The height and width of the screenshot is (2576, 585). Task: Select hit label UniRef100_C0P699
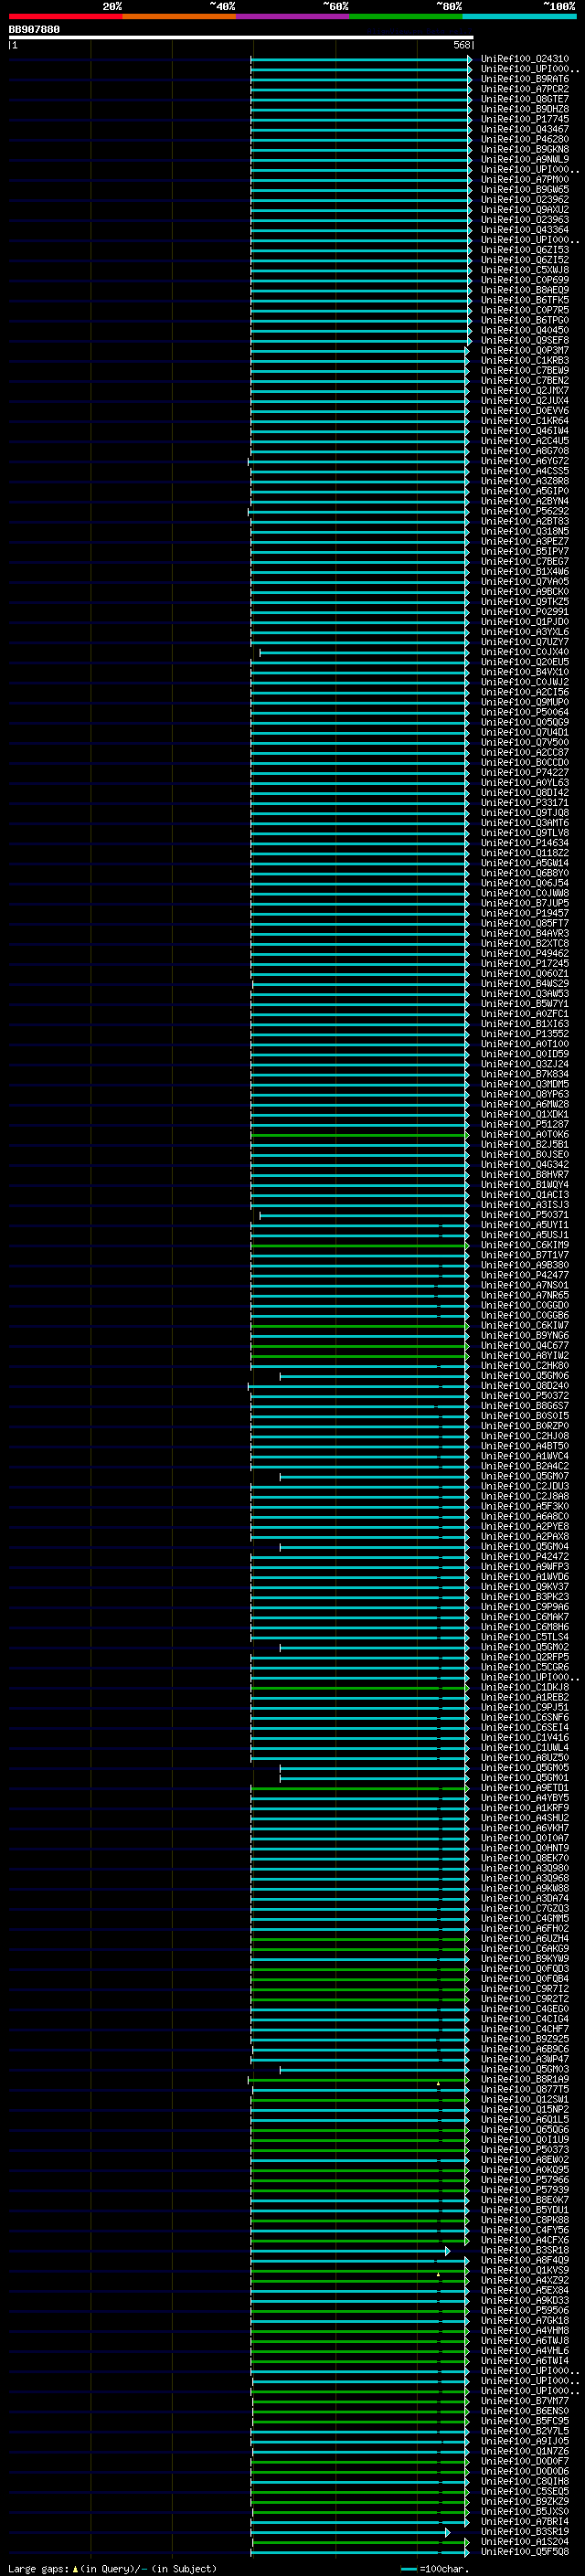(525, 280)
